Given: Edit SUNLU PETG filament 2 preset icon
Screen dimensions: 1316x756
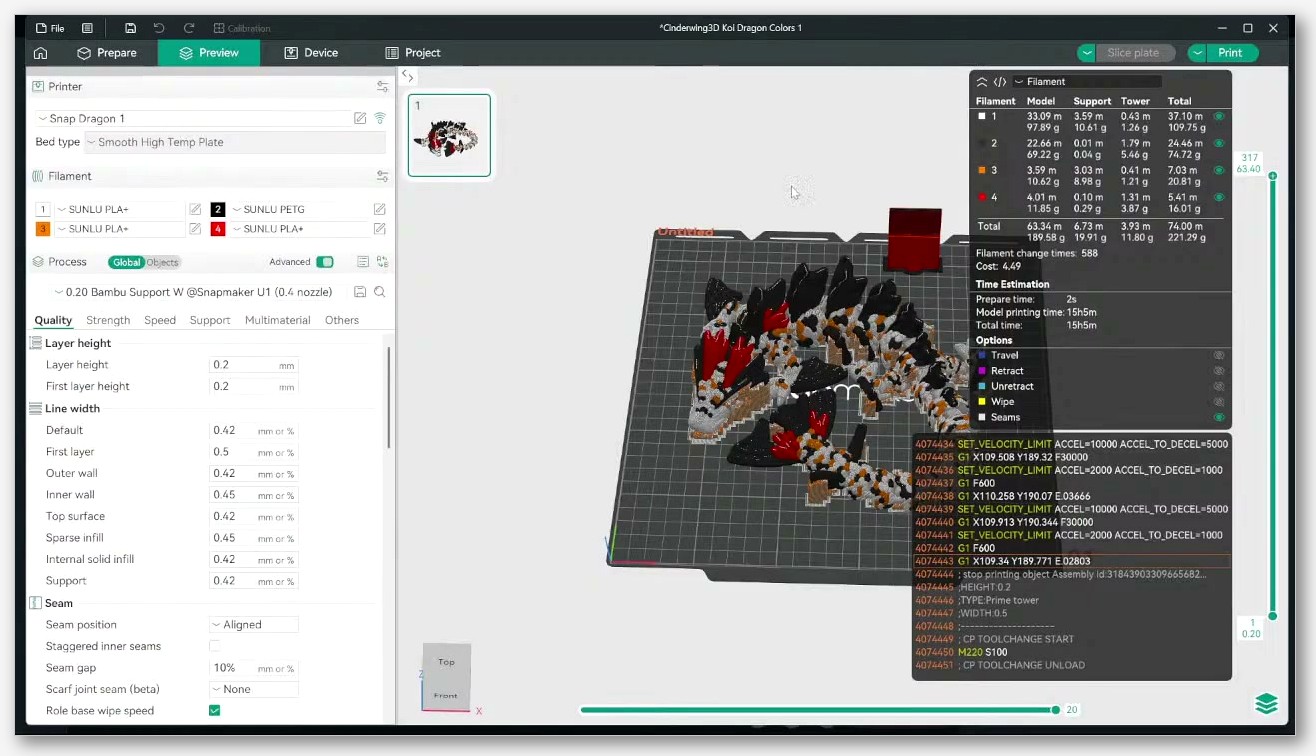Looking at the screenshot, I should click(380, 209).
